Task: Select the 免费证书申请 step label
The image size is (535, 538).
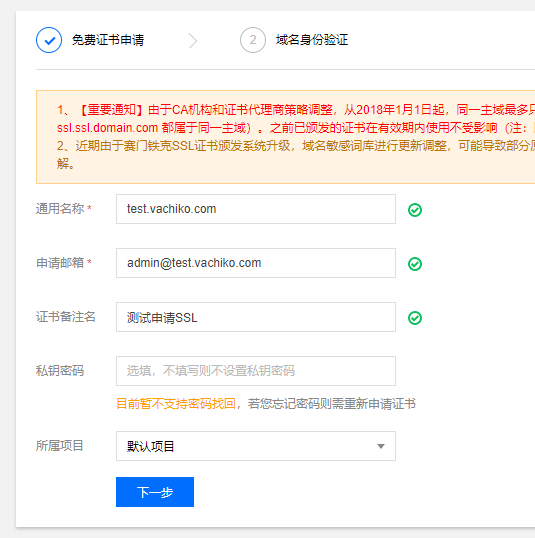Action: 108,40
